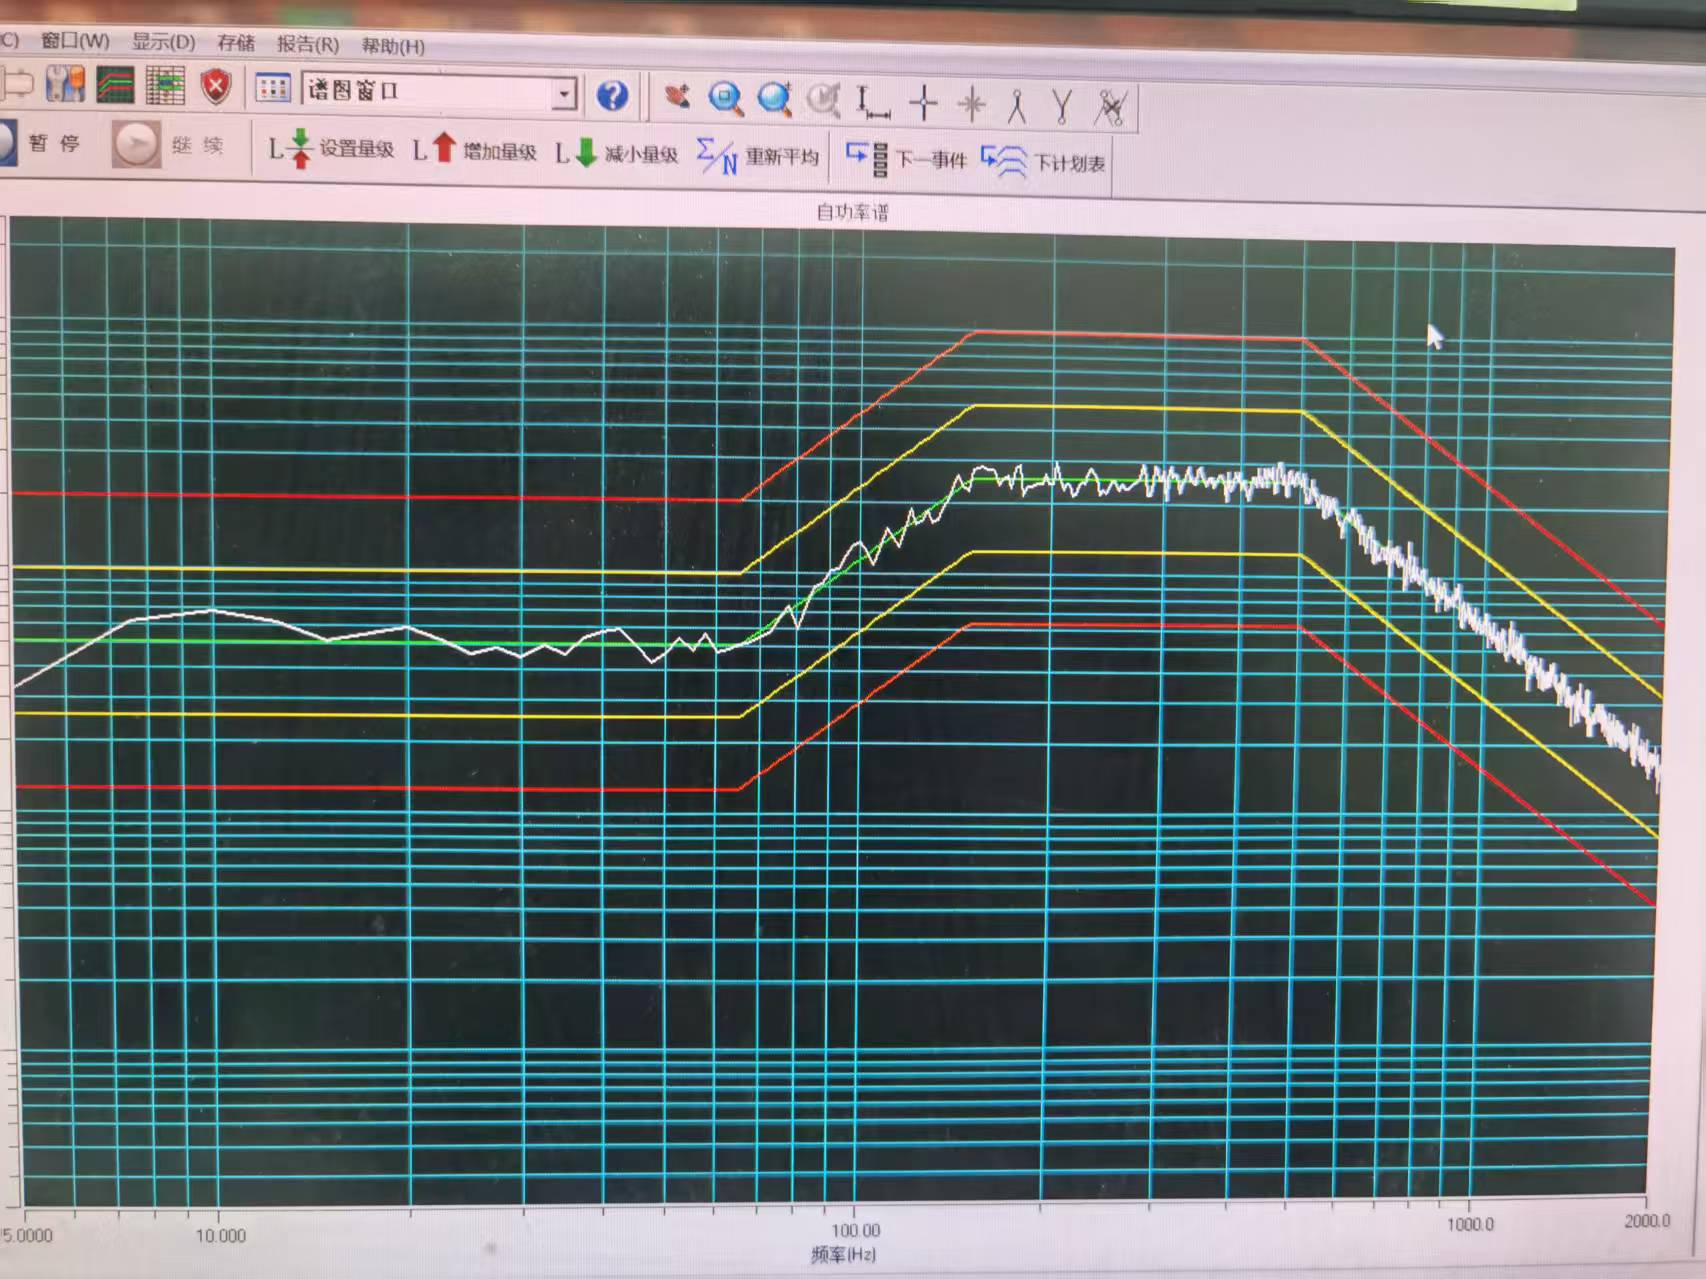Click the axis range measurement icon

click(x=872, y=102)
